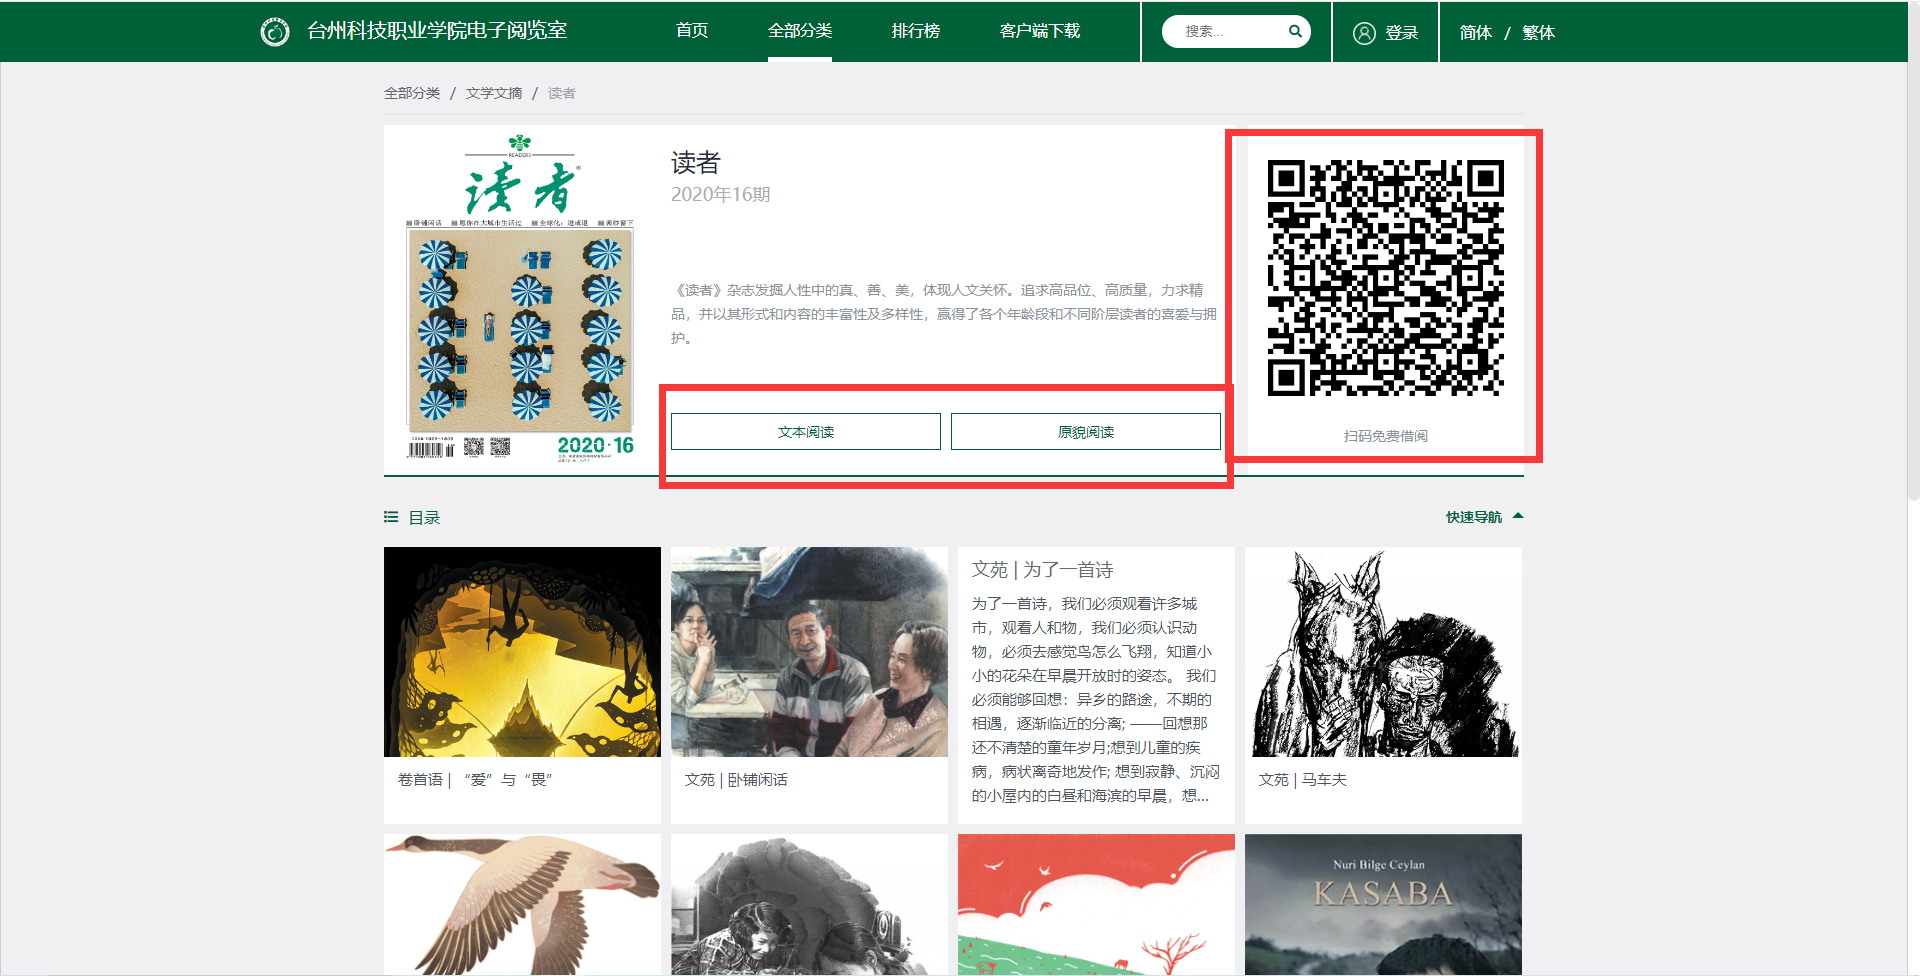The image size is (1920, 976).
Task: Click the 文苑 | 卧铺闲话 title
Action: (x=736, y=780)
